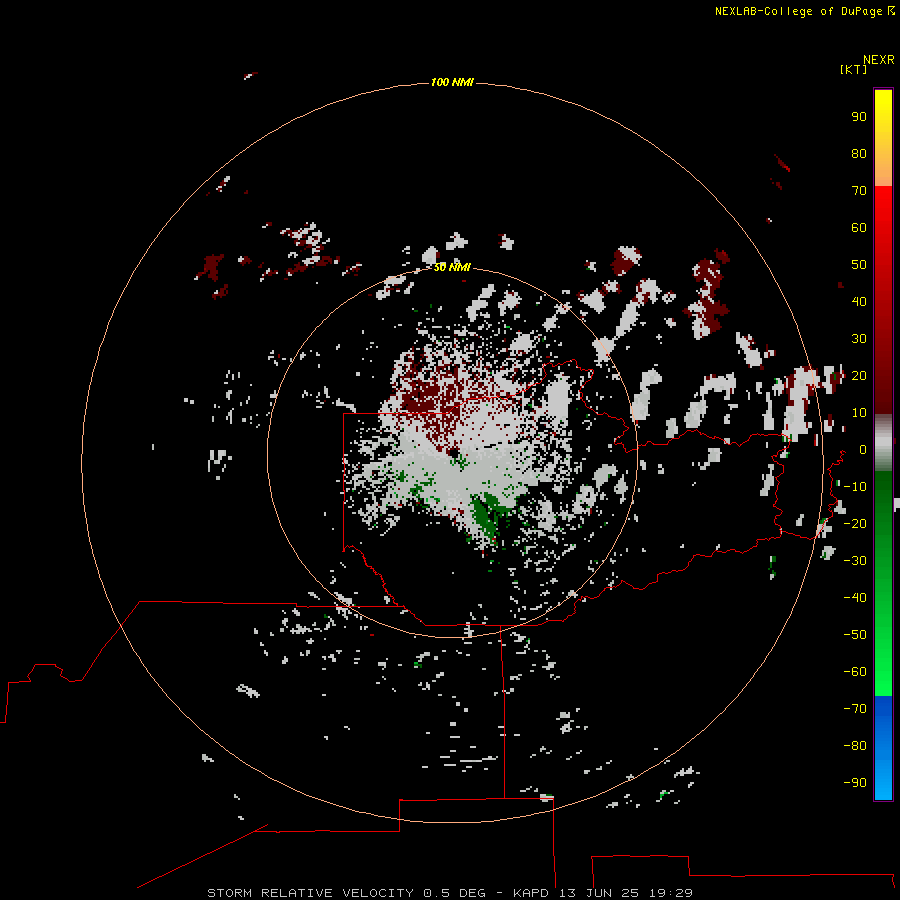Click the [KT] units label
Screen dimensions: 900x900
coord(853,69)
